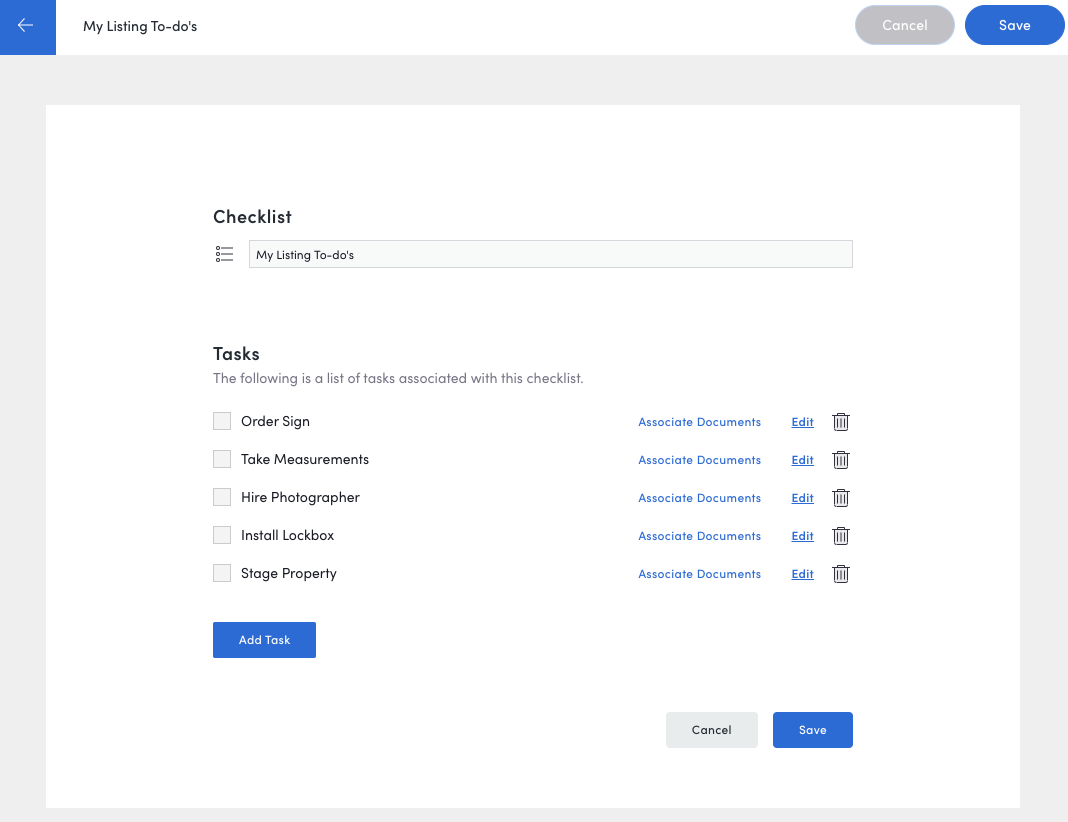
Task: Click the checklist bullet-list icon
Action: [x=224, y=254]
